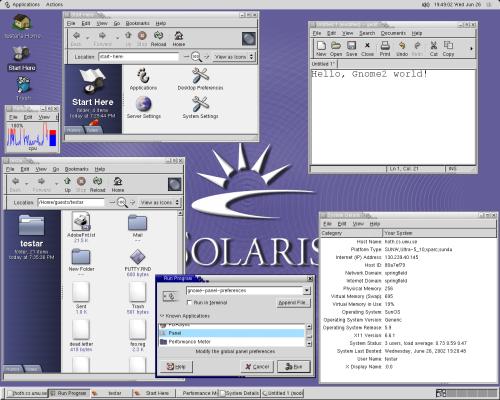Open Help menu in the system details window
The image size is (500, 400).
point(375,224)
